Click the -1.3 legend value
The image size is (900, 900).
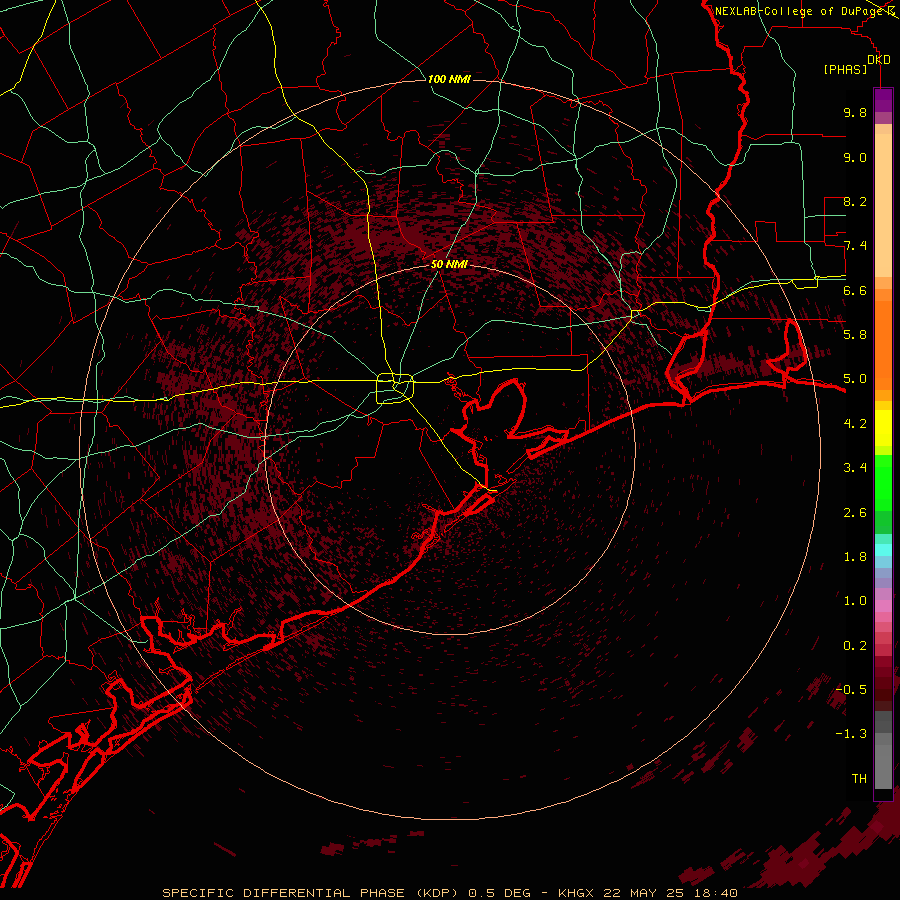tap(851, 734)
